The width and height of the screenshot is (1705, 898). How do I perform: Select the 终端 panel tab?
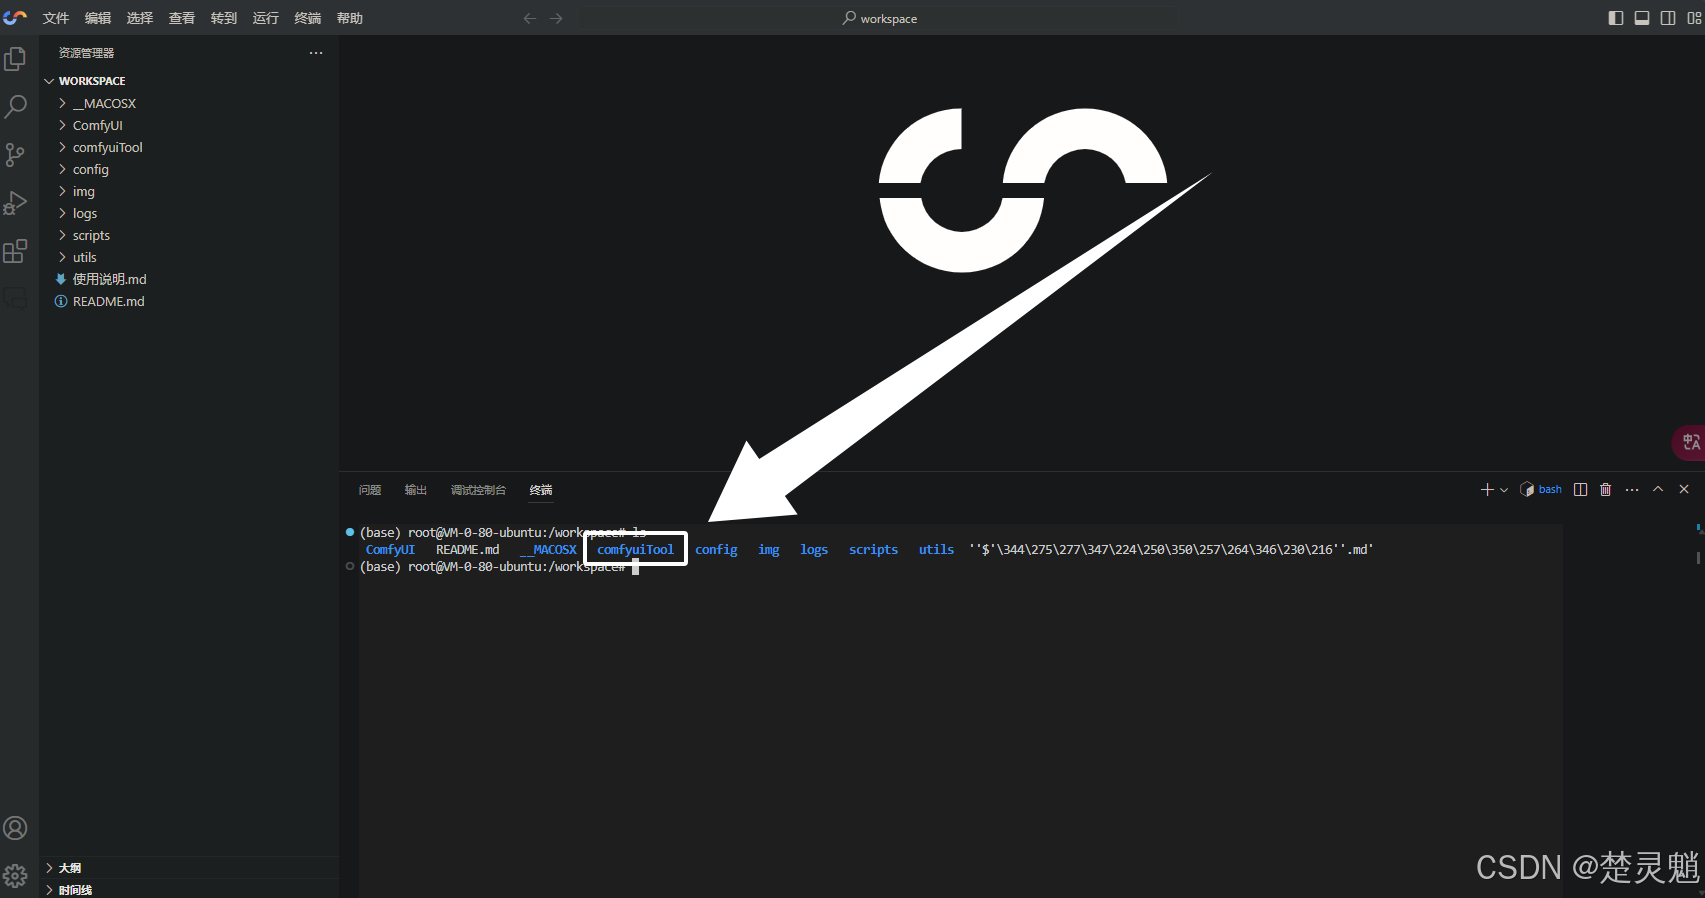tap(541, 490)
